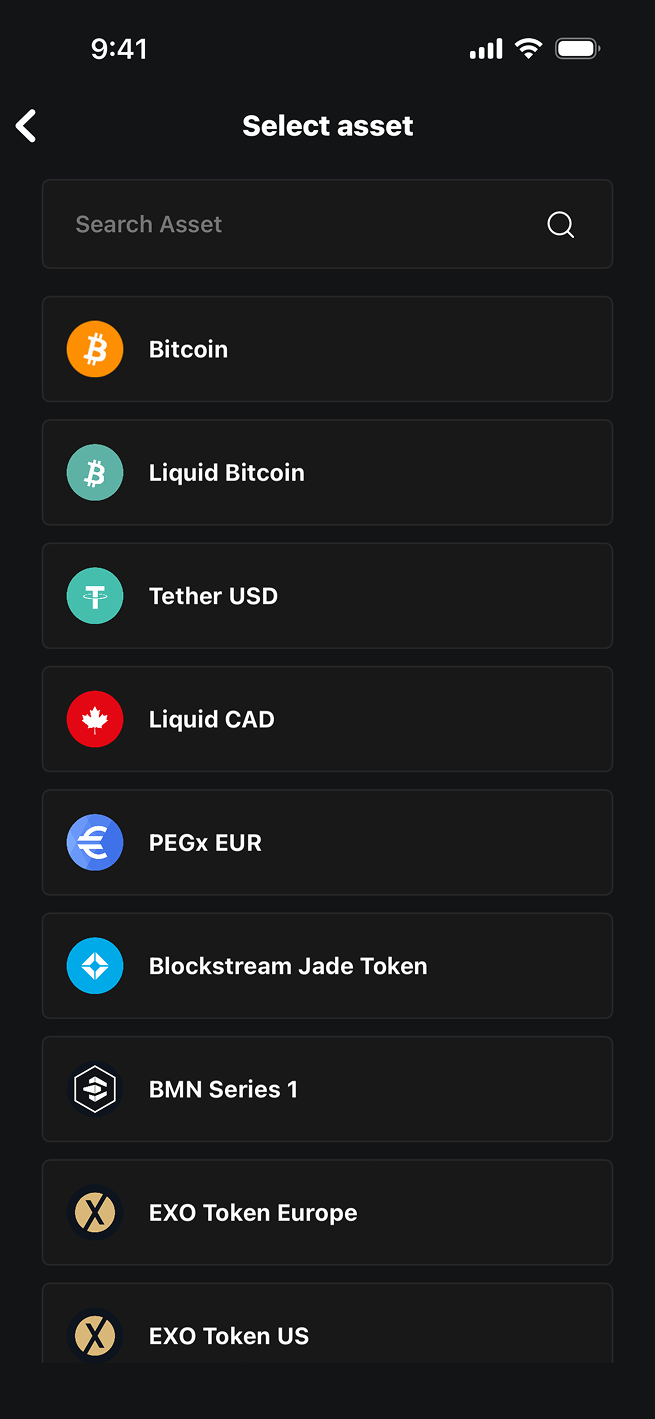This screenshot has height=1419, width=655.
Task: Select the Blockstream Jade Token asset
Action: (328, 965)
